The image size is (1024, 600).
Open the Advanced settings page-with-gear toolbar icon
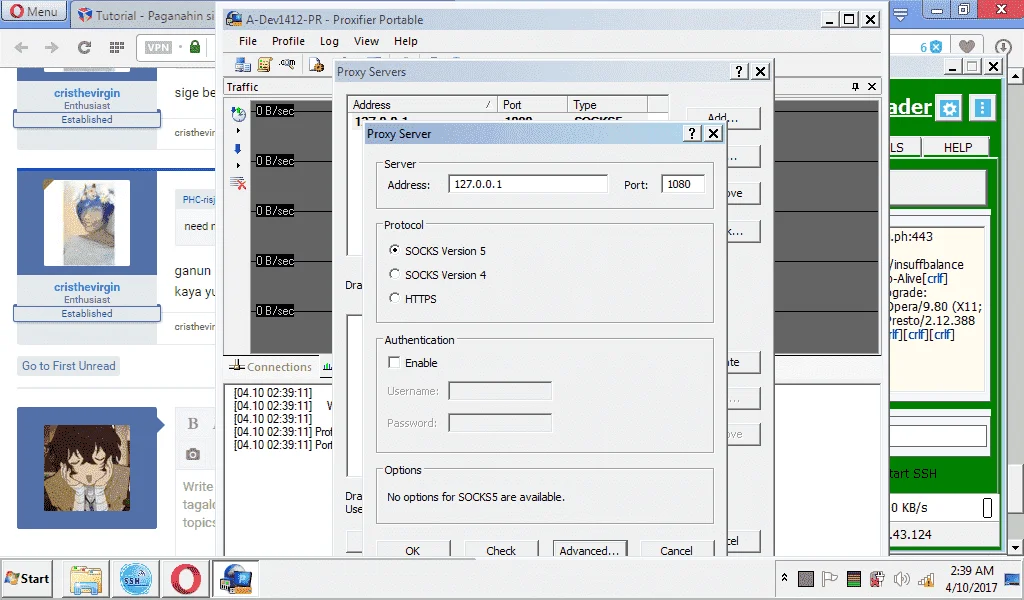316,64
